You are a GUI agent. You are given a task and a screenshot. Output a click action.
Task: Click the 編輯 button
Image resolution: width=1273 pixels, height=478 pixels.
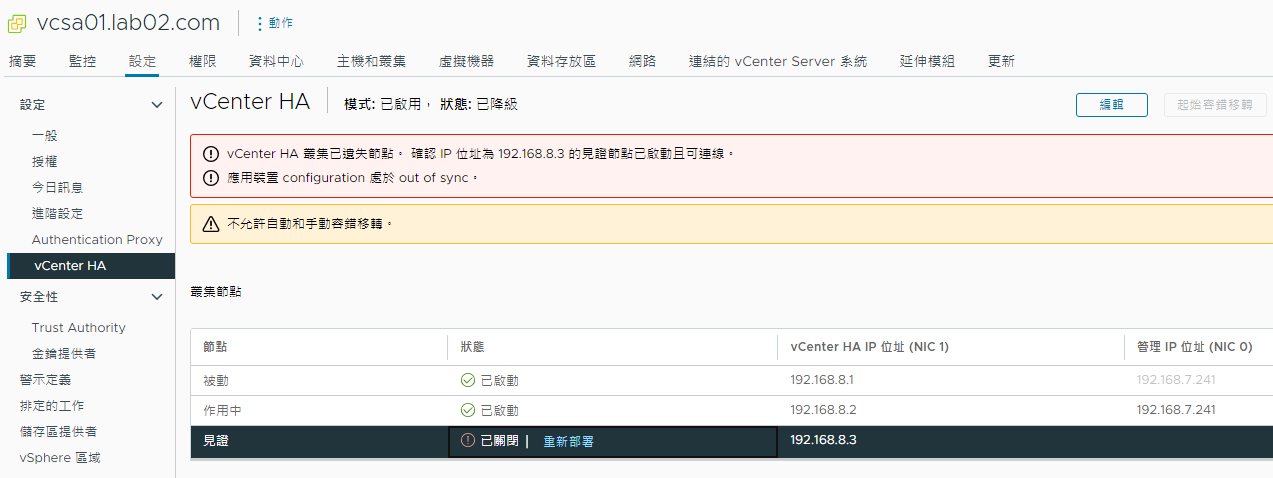tap(1111, 105)
